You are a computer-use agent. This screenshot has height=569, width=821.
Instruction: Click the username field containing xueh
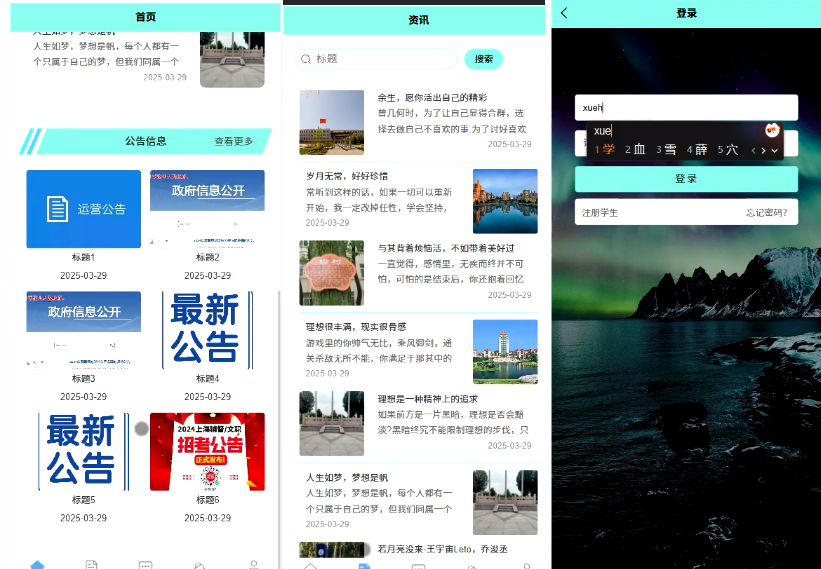(686, 108)
